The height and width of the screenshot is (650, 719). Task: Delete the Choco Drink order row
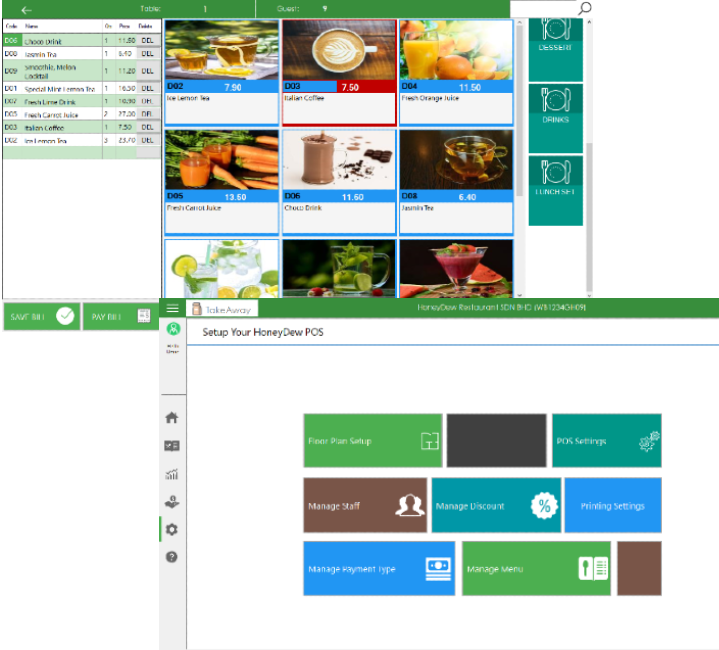(x=147, y=41)
